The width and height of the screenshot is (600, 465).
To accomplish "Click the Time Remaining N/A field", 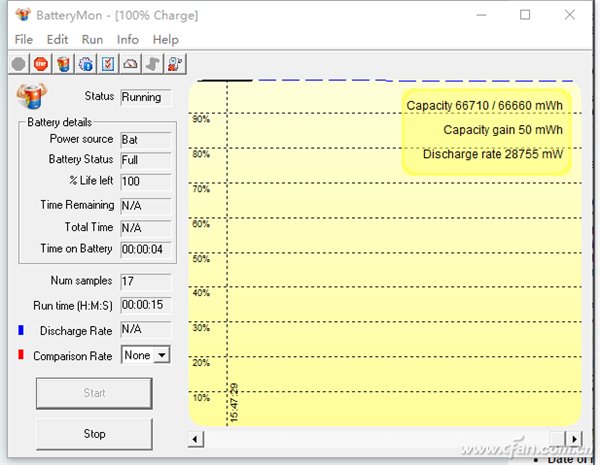I will pyautogui.click(x=145, y=206).
